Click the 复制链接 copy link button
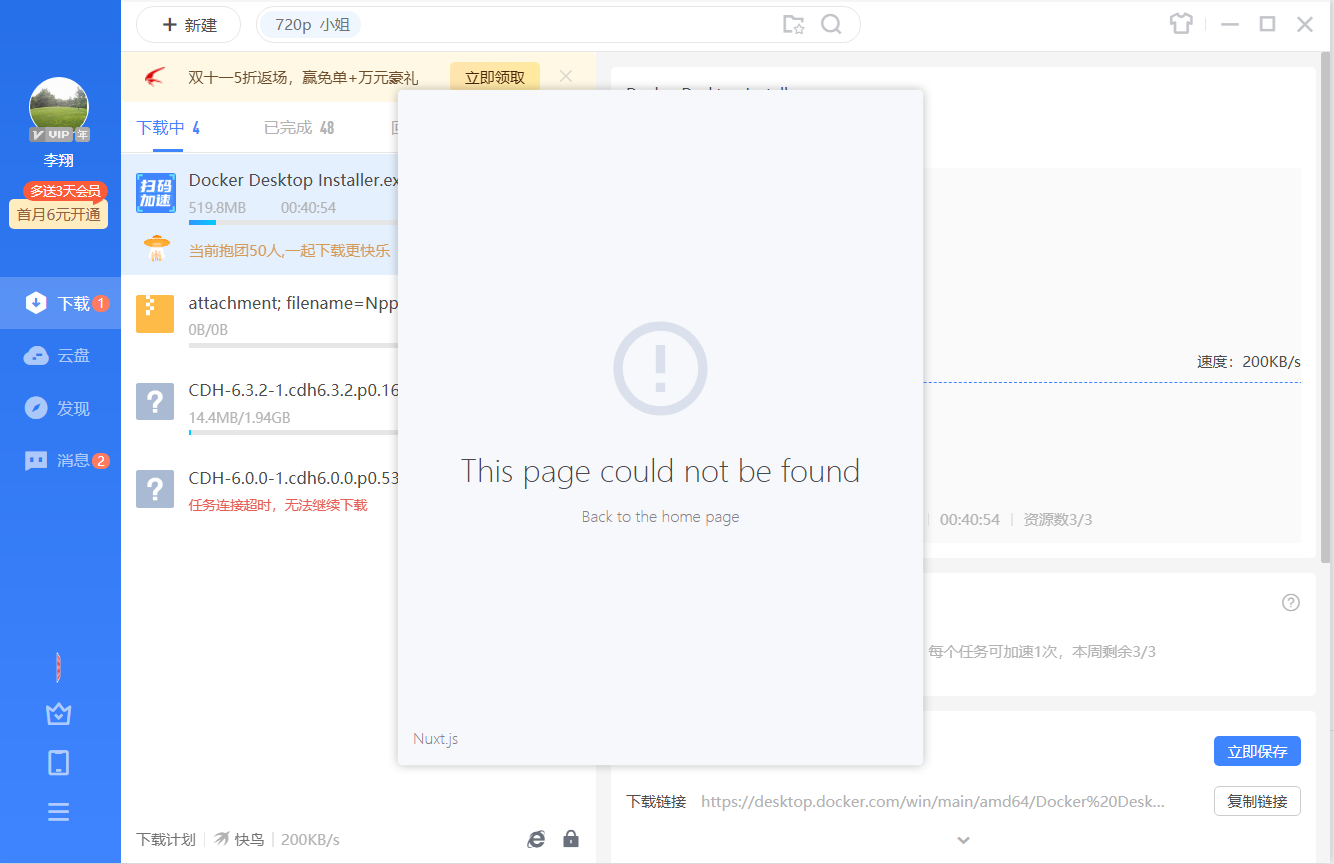This screenshot has height=864, width=1334. (1257, 801)
